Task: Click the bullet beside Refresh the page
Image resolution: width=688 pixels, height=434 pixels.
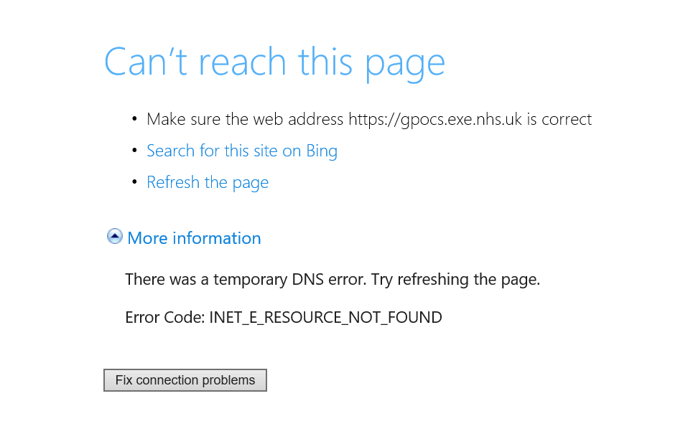Action: (x=135, y=182)
